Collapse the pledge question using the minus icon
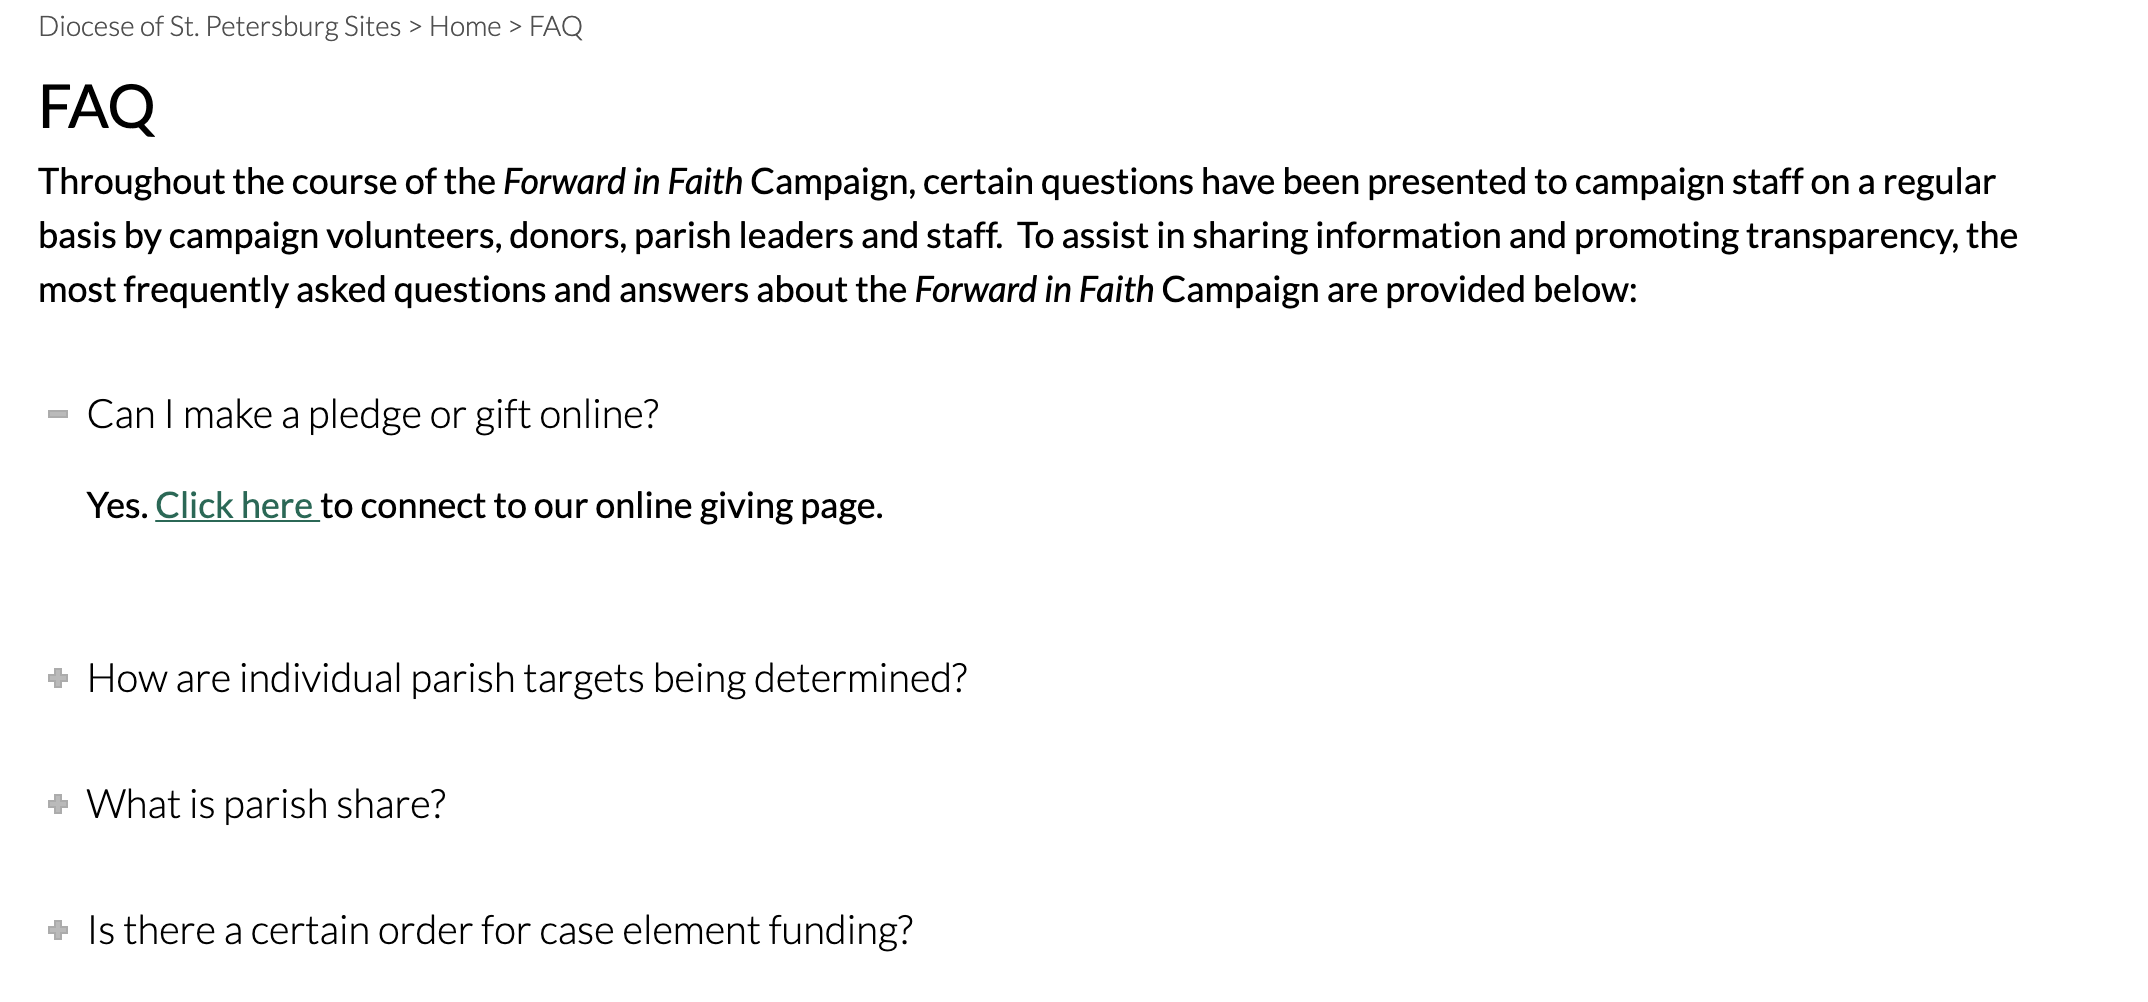2148x1002 pixels. point(58,415)
